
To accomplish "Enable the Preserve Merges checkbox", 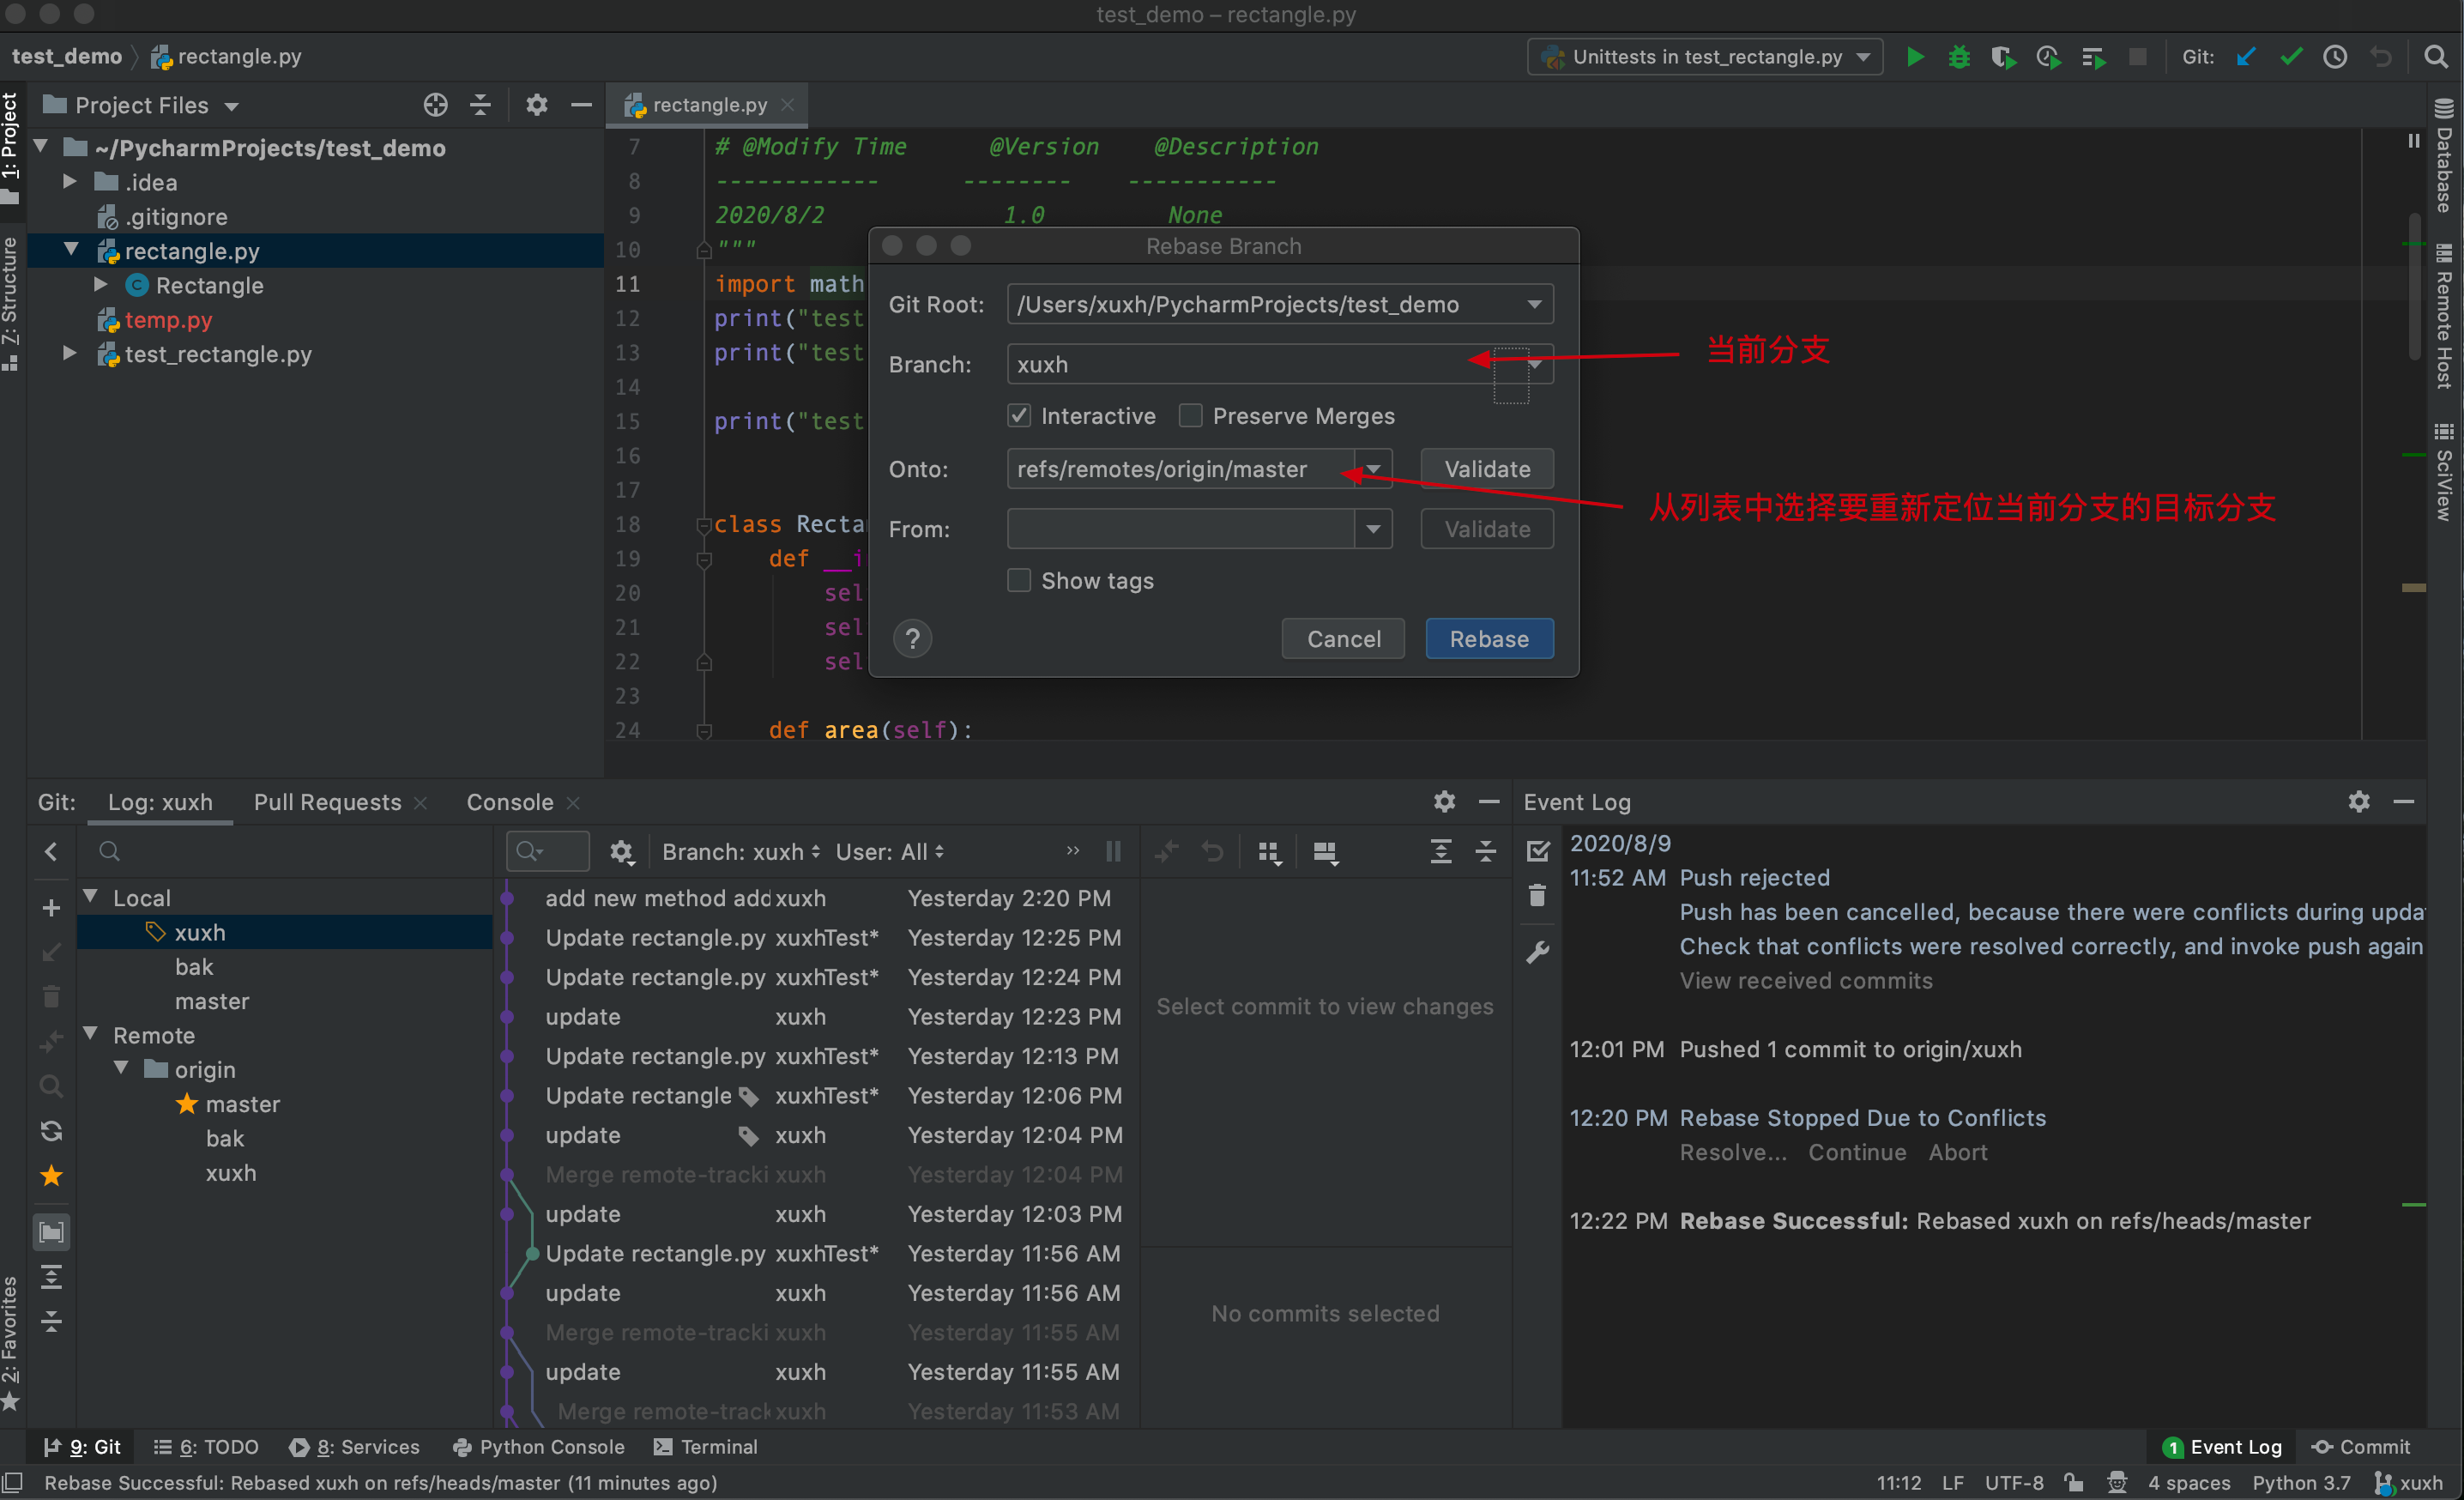I will [x=1190, y=415].
